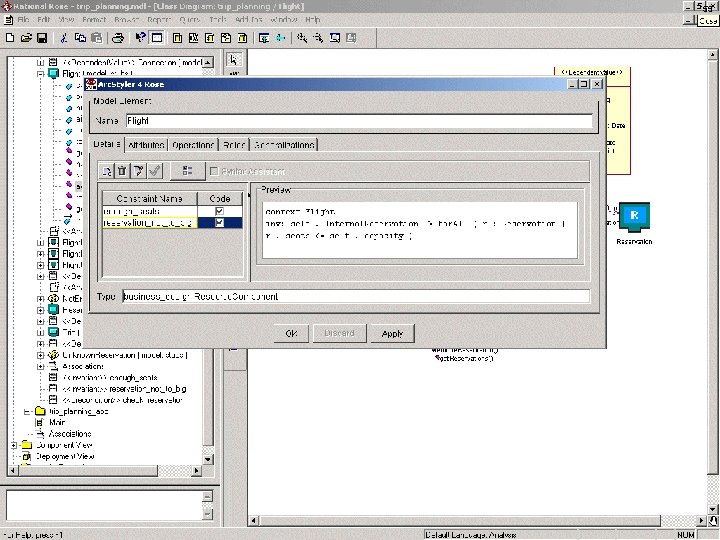Viewport: 720px width, 540px height.
Task: Click the New file icon in Rose toolbar
Action: click(10, 38)
